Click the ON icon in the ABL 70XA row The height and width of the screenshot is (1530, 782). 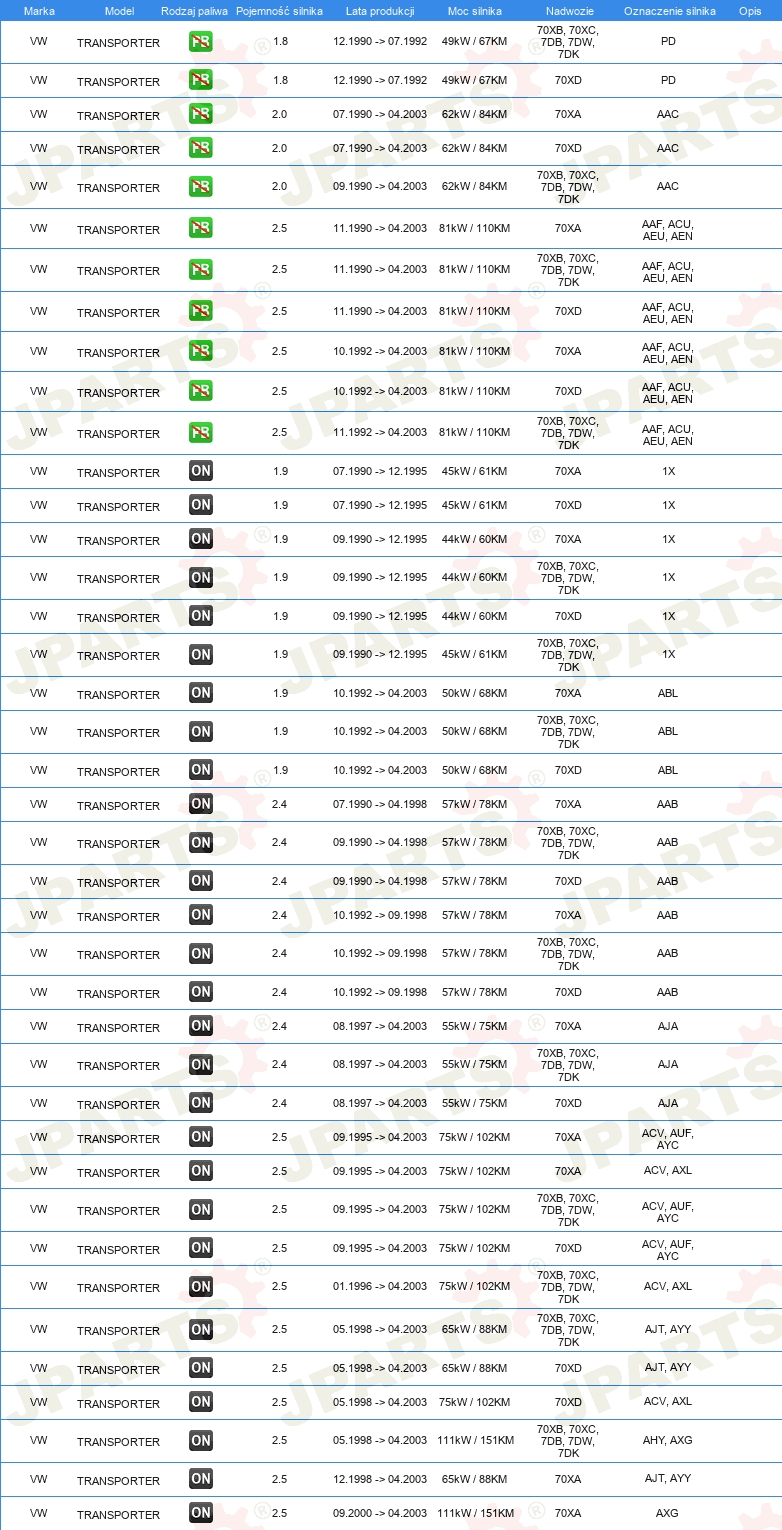[x=201, y=693]
